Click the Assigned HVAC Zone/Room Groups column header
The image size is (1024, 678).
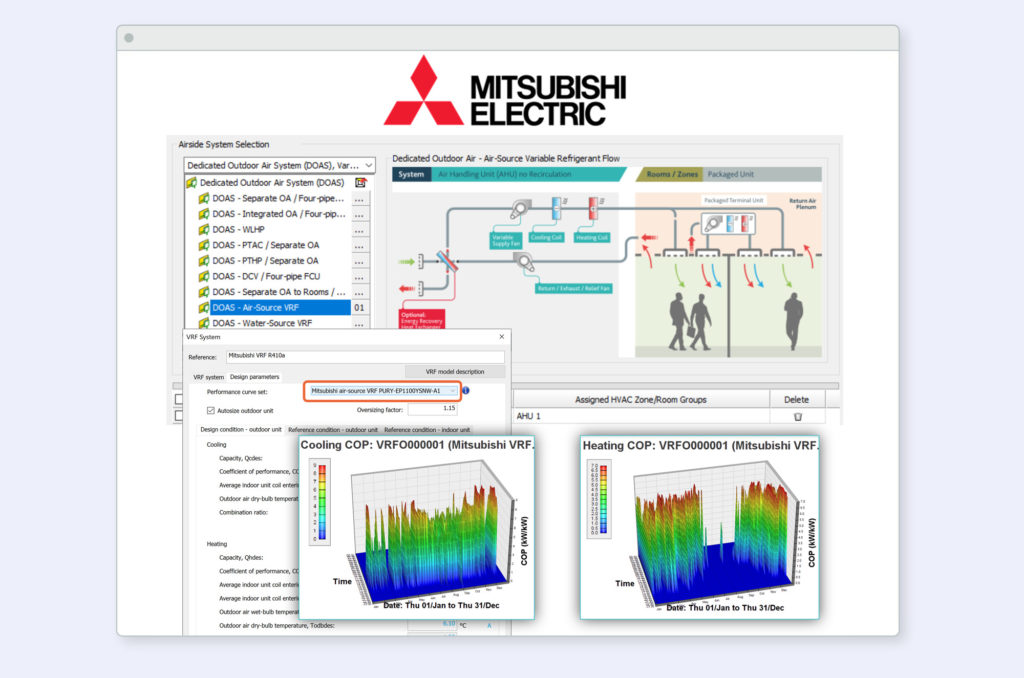pos(641,399)
